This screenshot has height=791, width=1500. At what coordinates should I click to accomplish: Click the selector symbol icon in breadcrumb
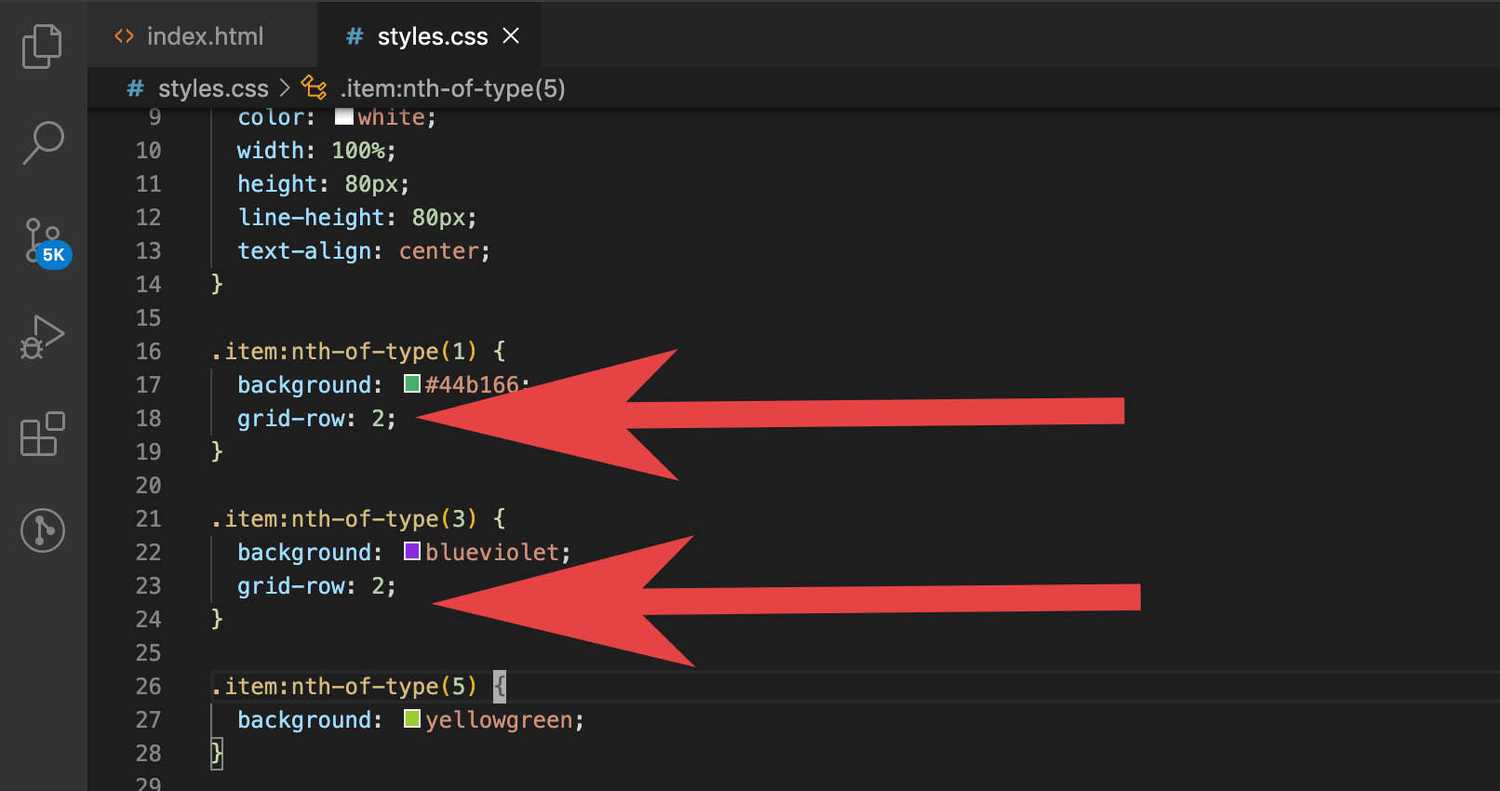click(314, 88)
